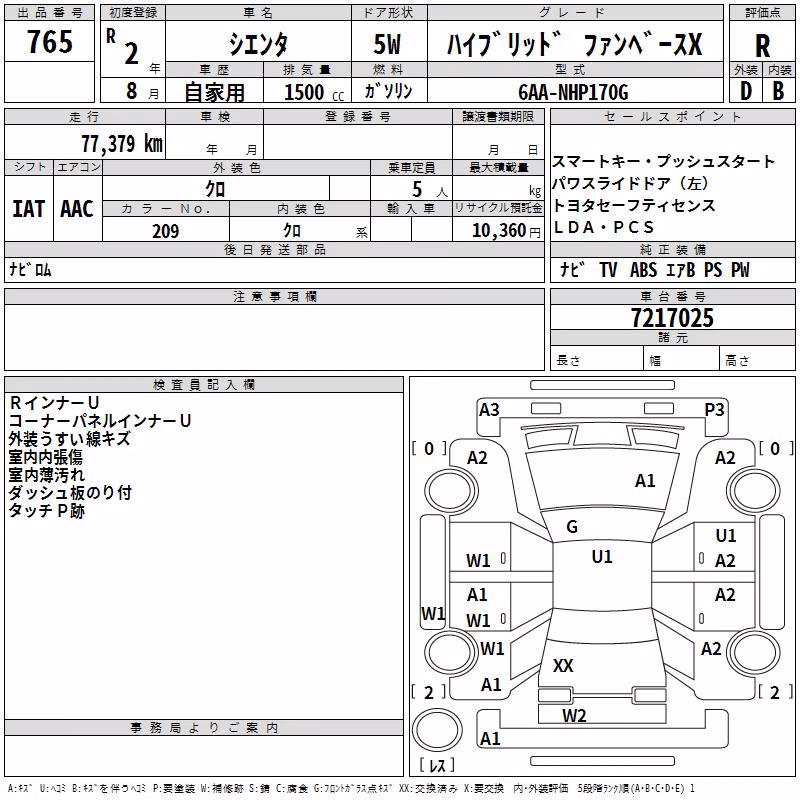Click the W2 mark on rear bumper

click(574, 716)
